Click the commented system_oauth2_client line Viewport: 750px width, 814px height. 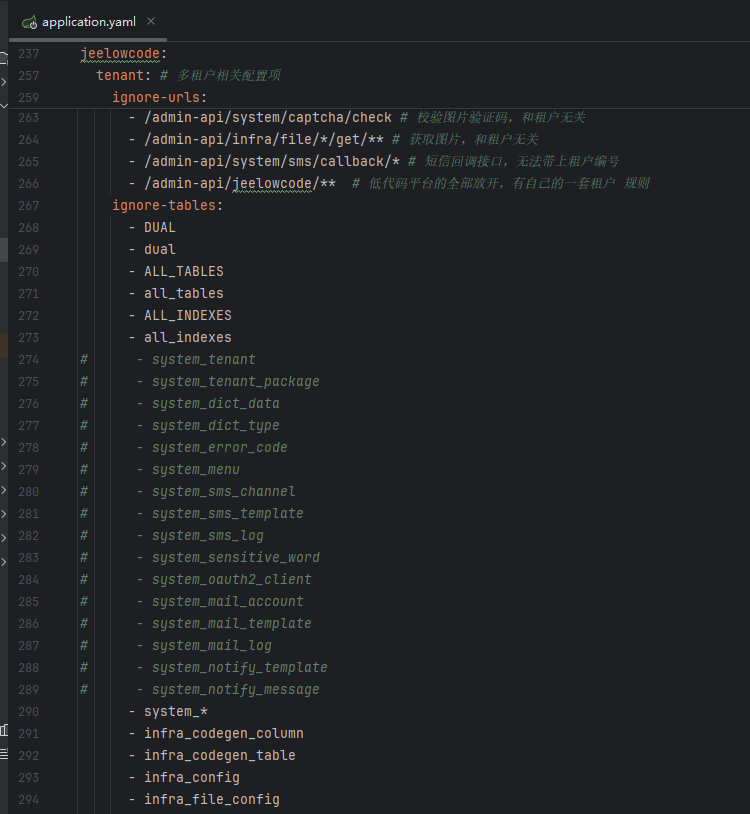pos(231,579)
